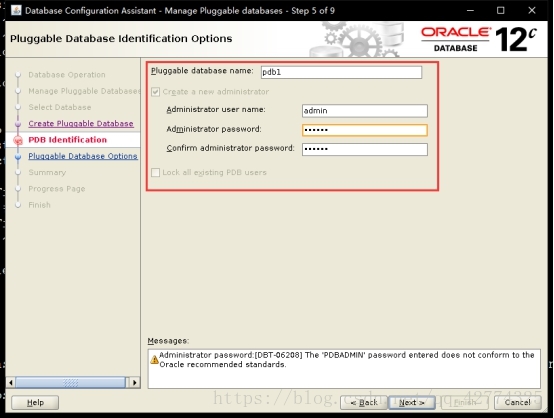Viewport: 554px width, 418px height.
Task: Click the Java icon in the title bar
Action: pos(16,10)
